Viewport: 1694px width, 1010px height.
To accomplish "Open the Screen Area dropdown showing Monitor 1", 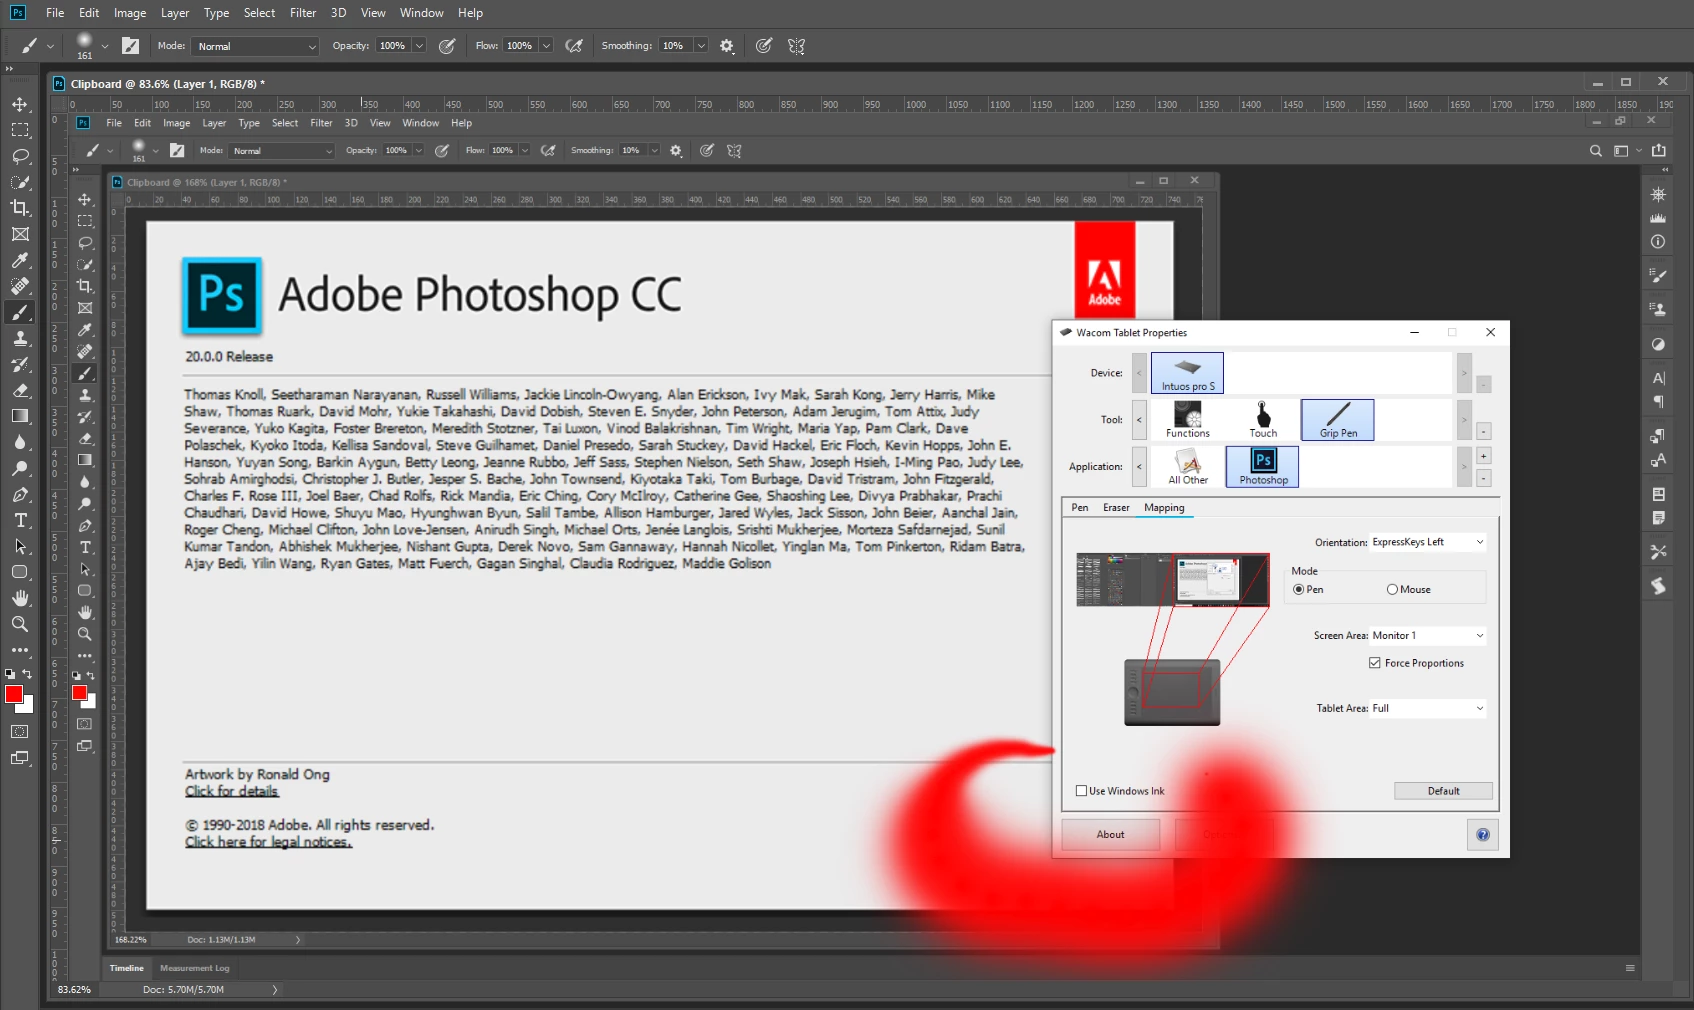I will tap(1428, 636).
